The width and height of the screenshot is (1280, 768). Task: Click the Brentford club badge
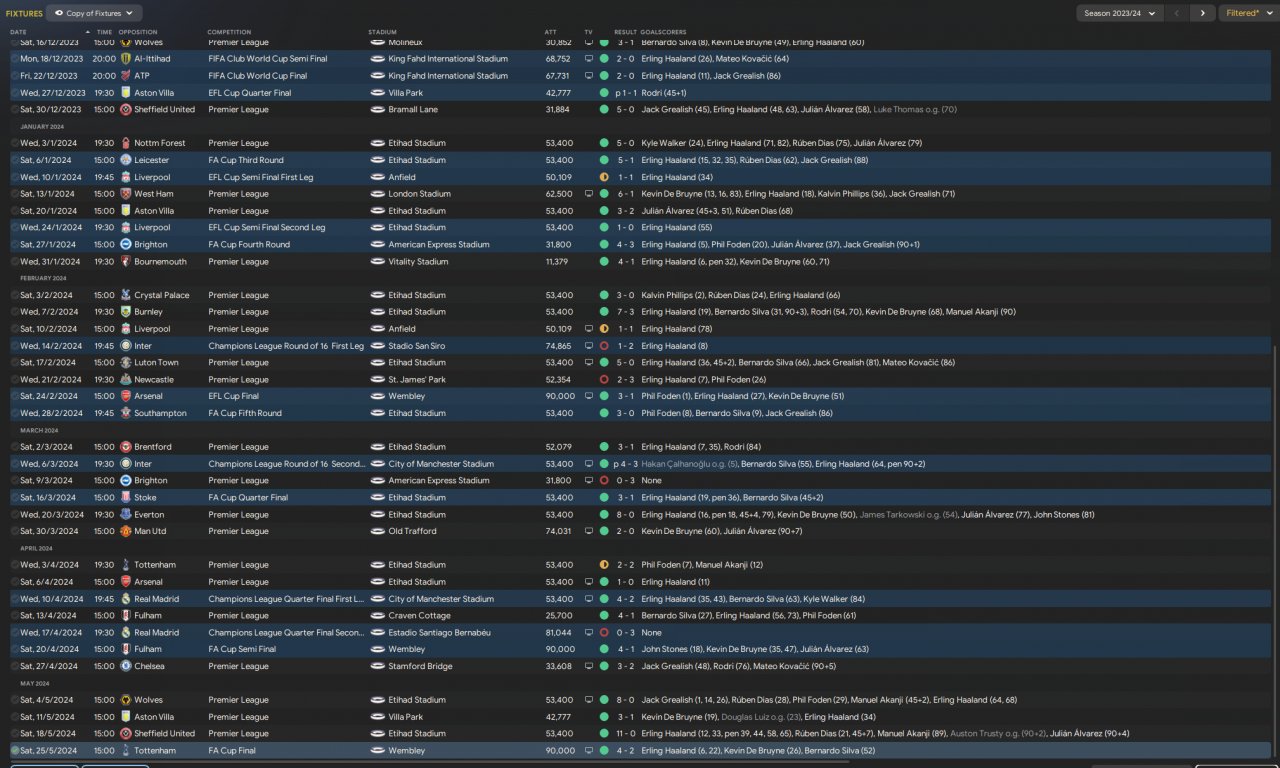point(125,447)
